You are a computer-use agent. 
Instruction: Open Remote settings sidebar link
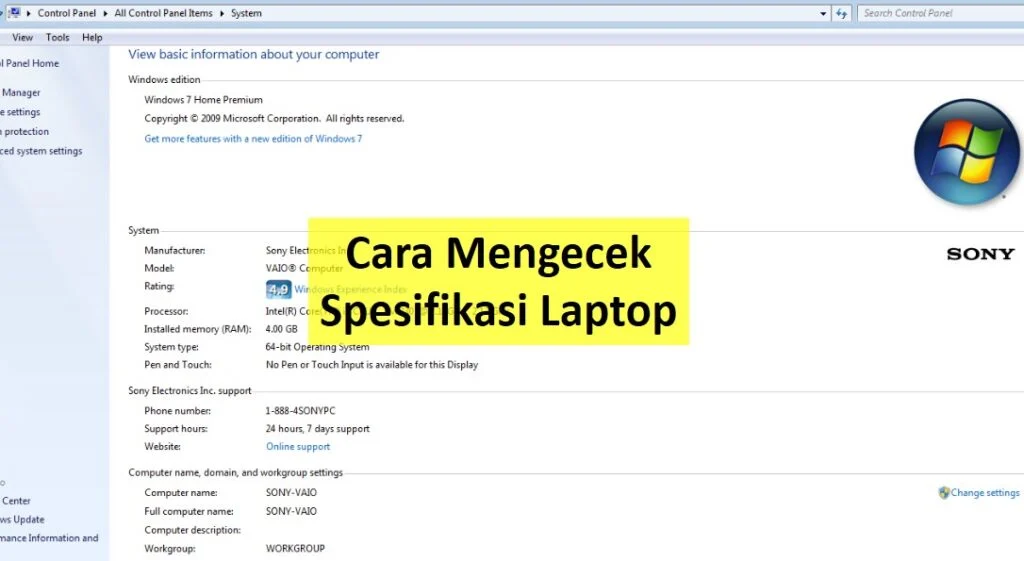coord(20,112)
